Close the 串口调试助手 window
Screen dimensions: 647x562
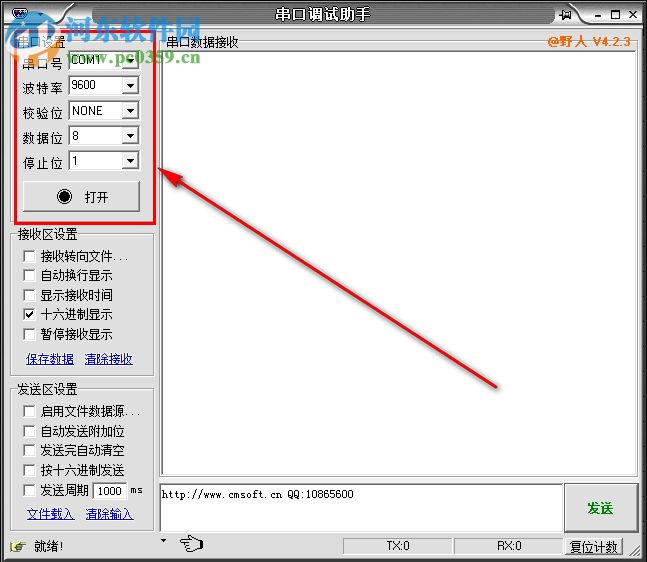[x=633, y=15]
